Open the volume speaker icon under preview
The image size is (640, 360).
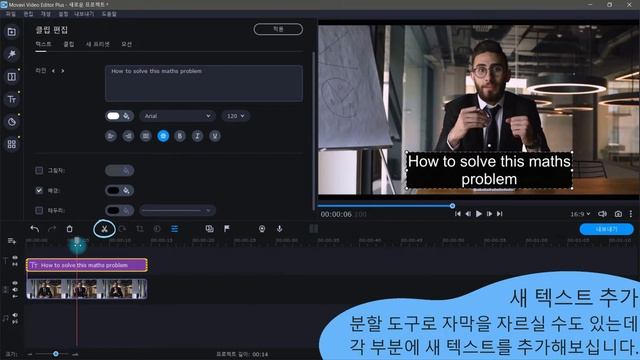click(602, 214)
